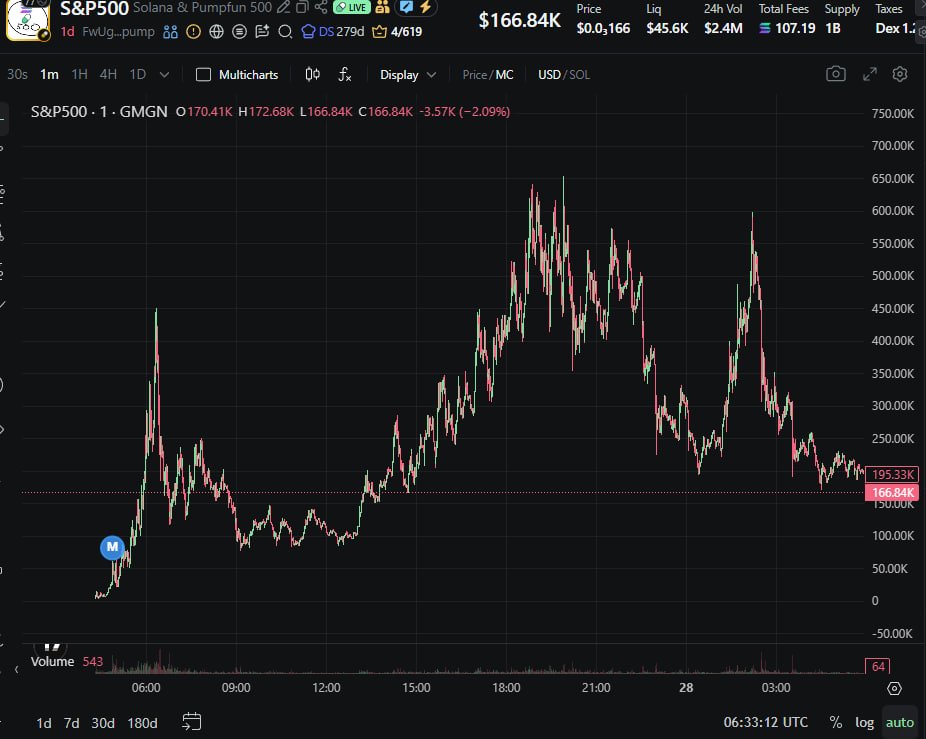
Task: Open the note with sparkle icon
Action: click(x=262, y=31)
